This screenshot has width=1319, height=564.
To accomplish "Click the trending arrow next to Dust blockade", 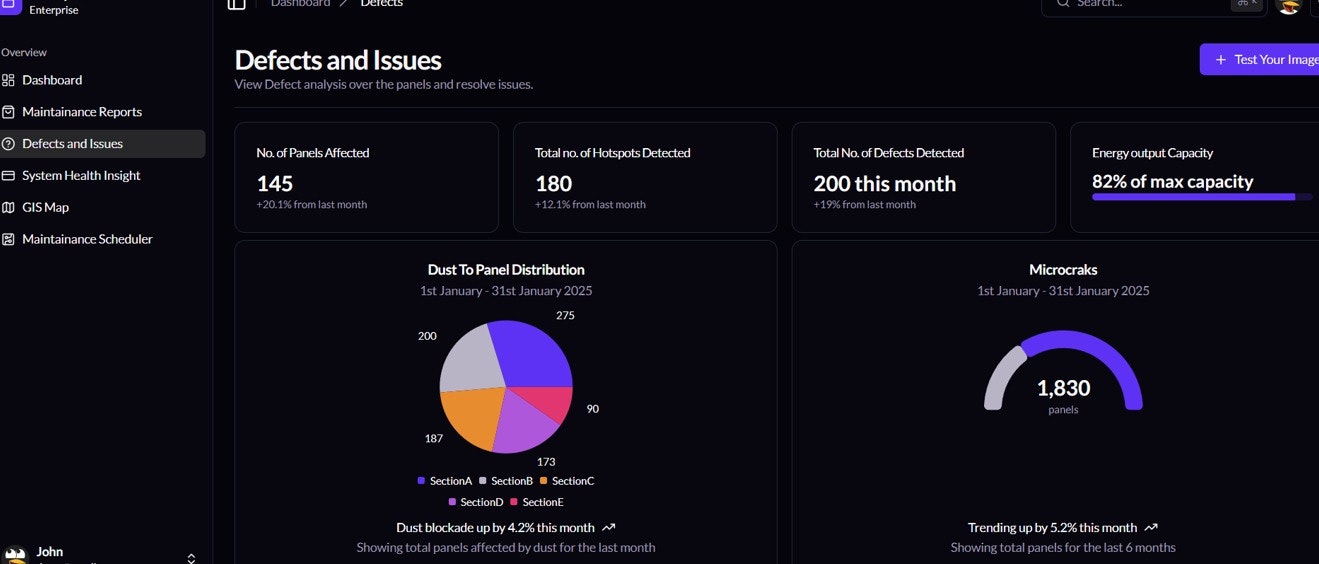I will tap(609, 528).
